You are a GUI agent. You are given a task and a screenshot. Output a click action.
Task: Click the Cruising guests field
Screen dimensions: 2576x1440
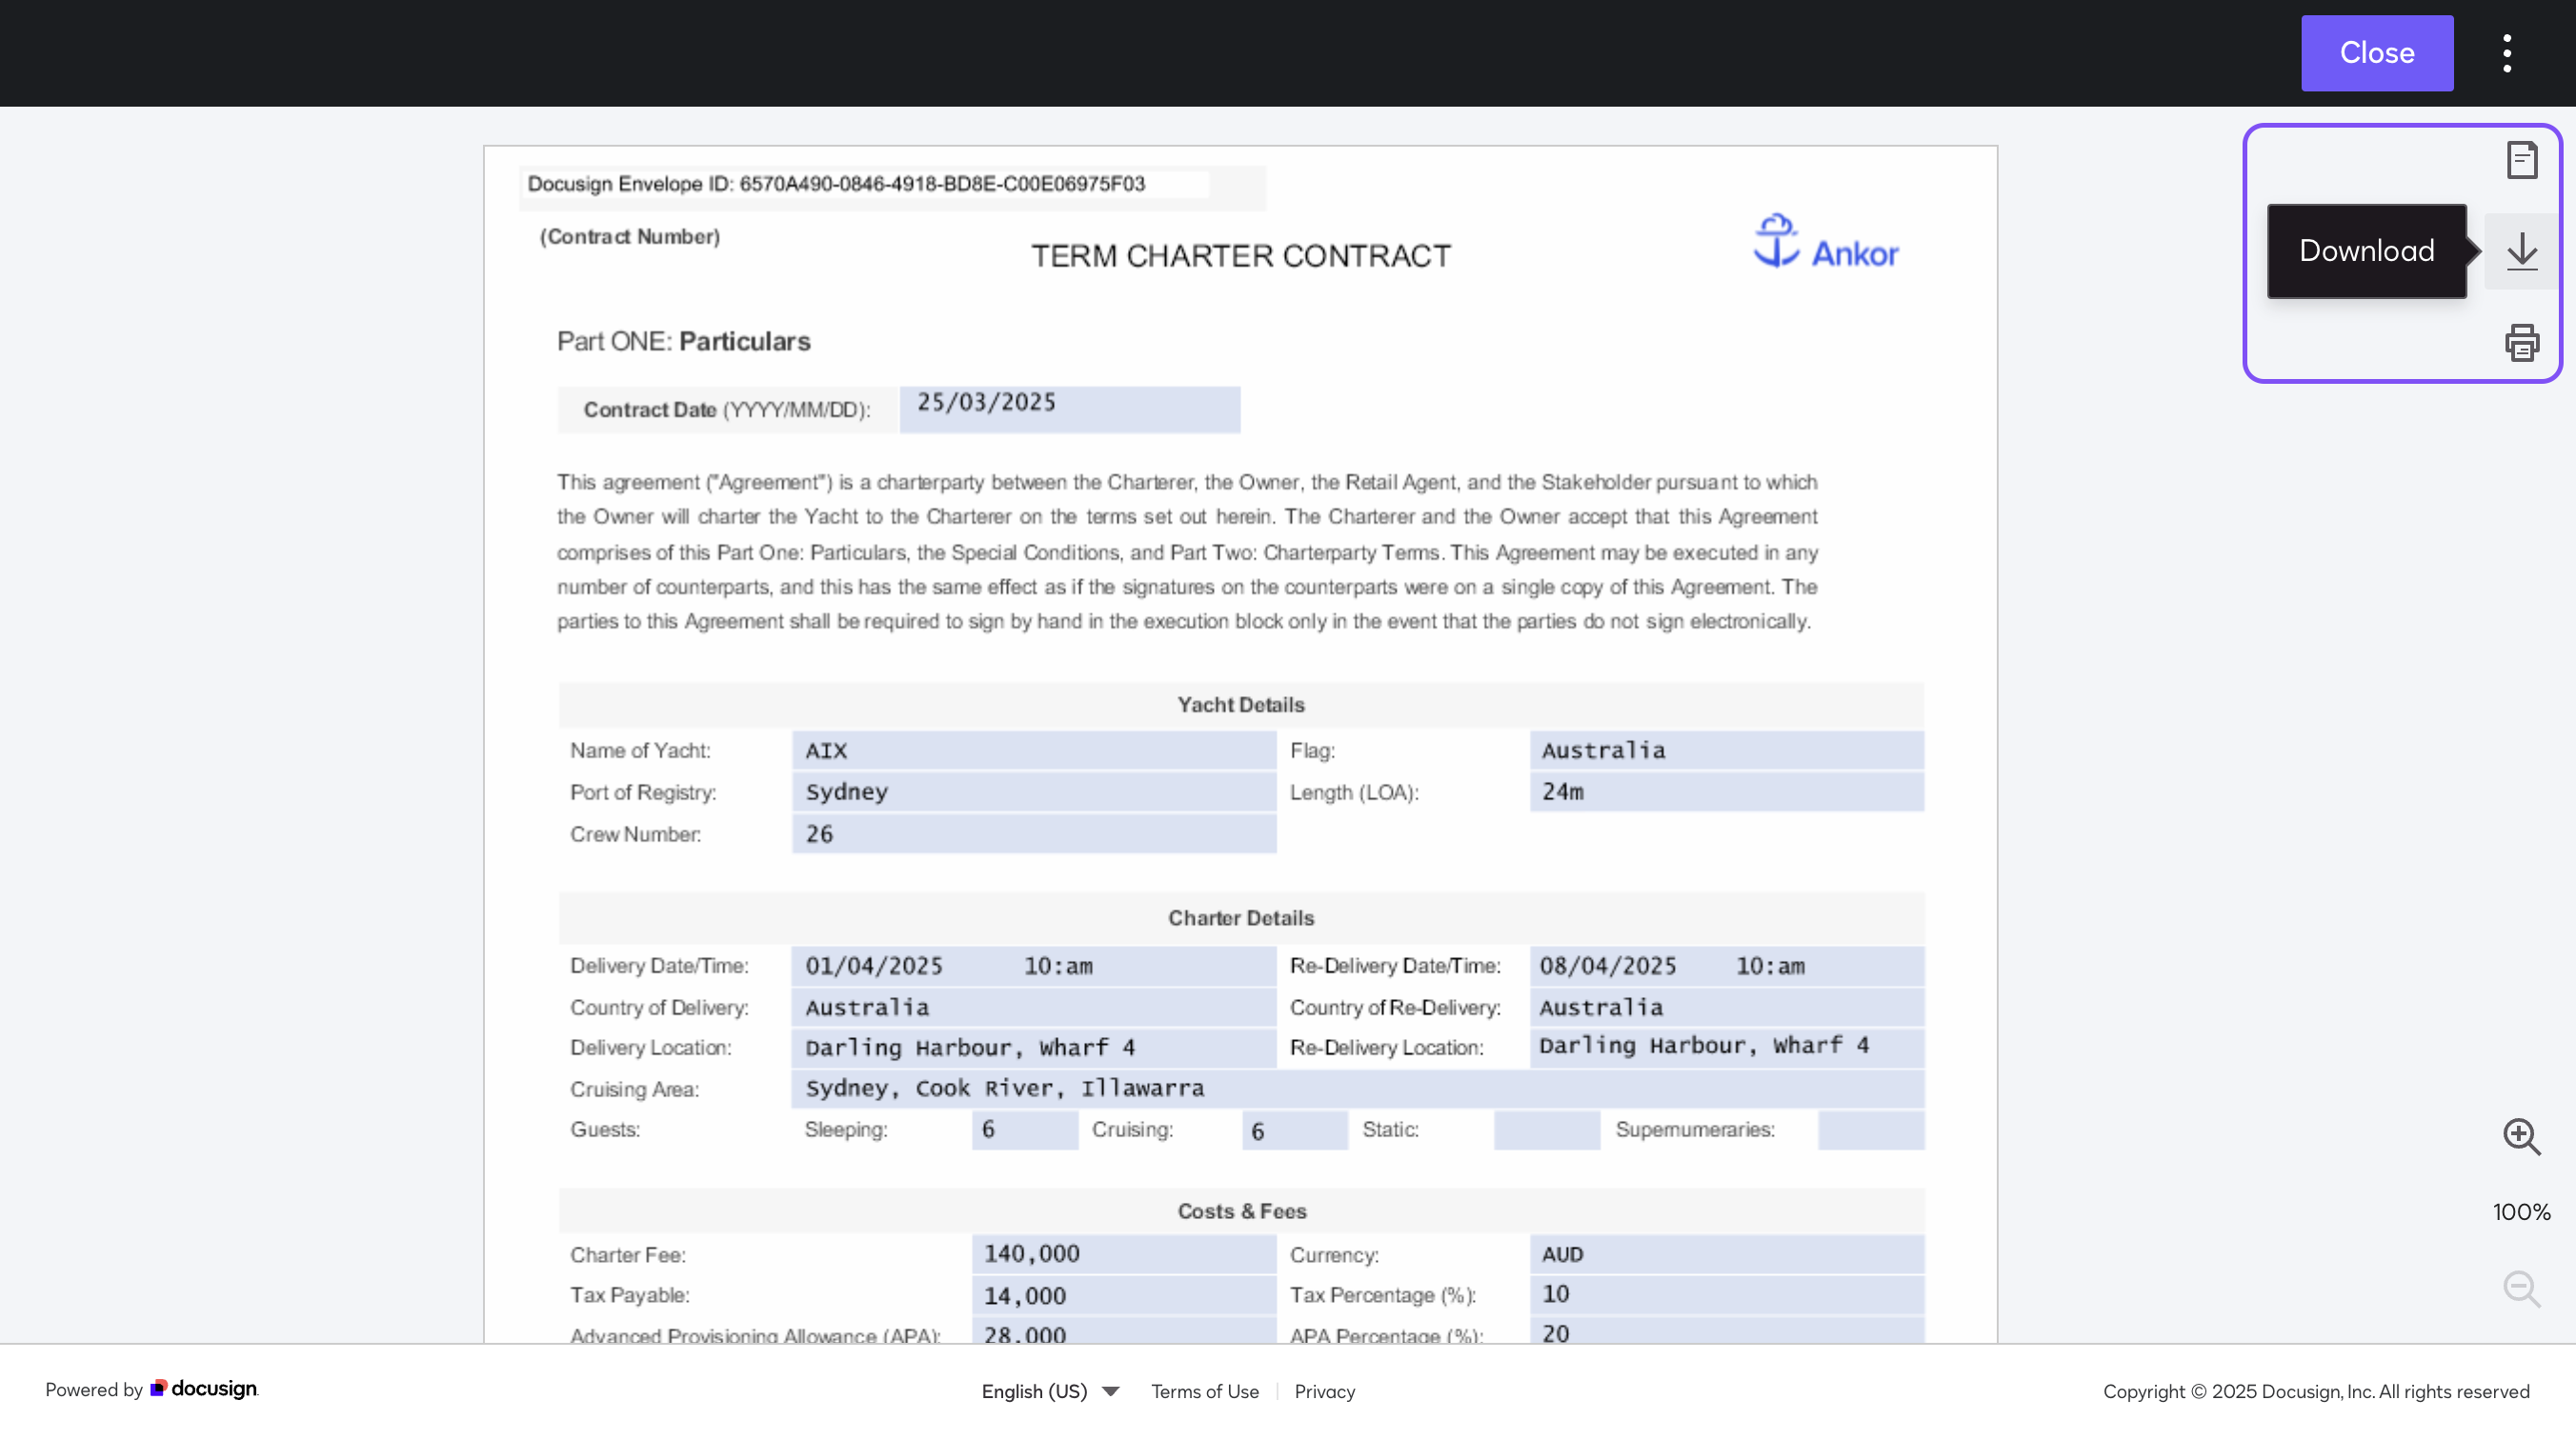click(x=1294, y=1130)
